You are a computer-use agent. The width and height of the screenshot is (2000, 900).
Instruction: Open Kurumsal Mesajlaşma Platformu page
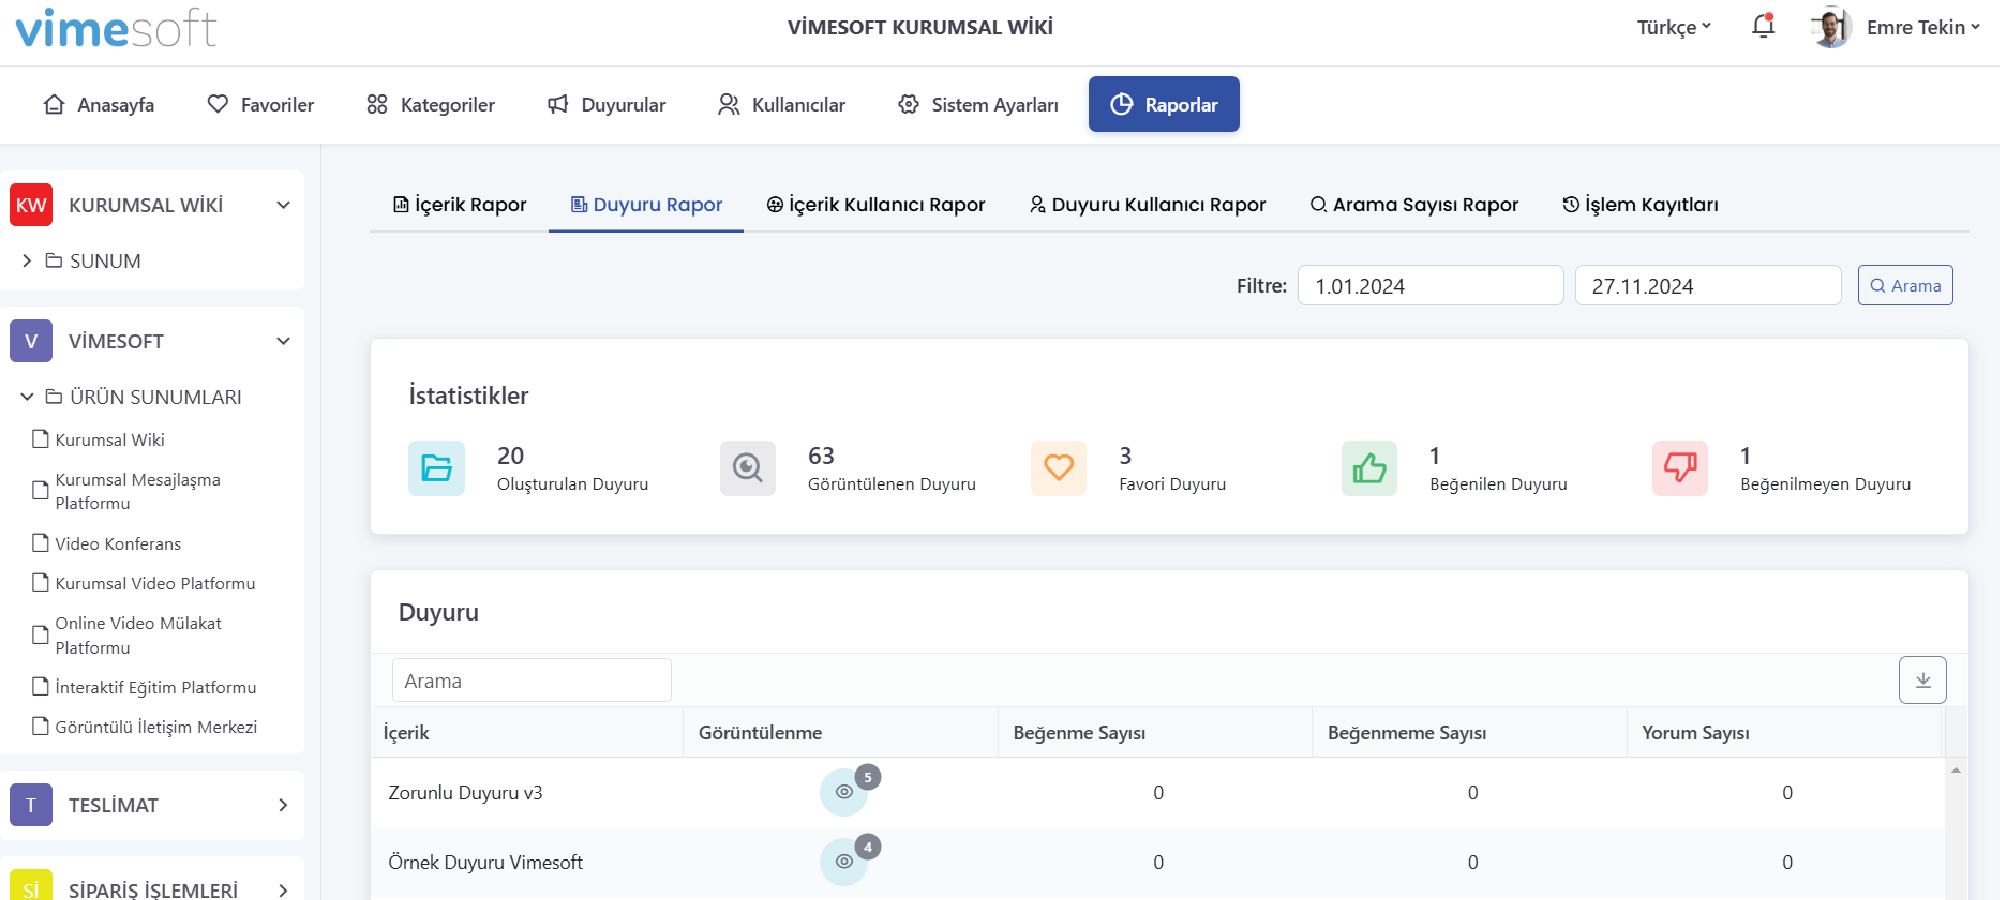click(x=138, y=491)
